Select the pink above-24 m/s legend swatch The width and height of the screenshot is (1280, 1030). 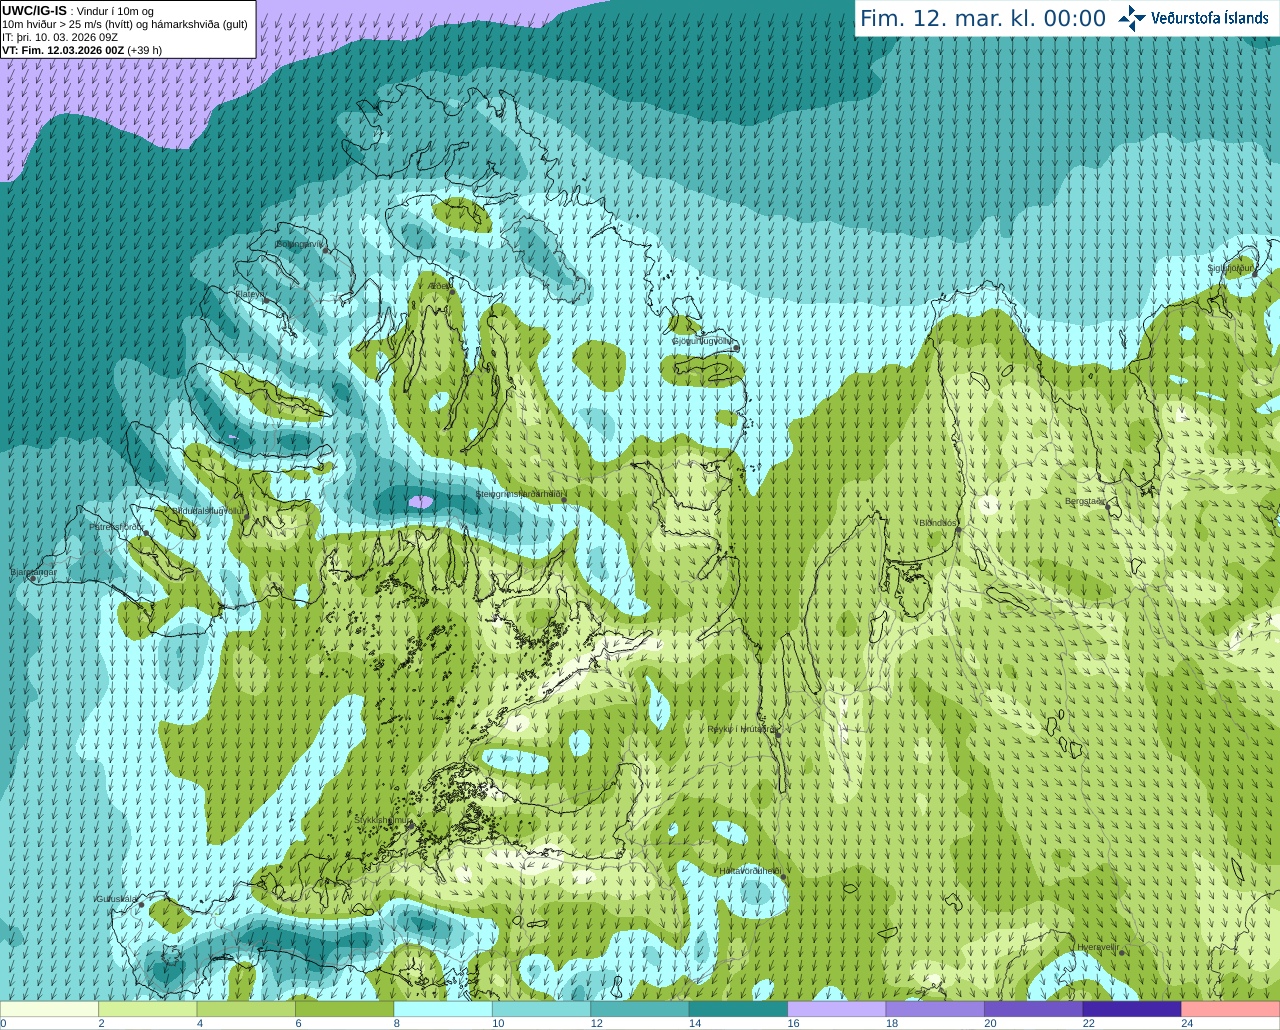(x=1231, y=1009)
